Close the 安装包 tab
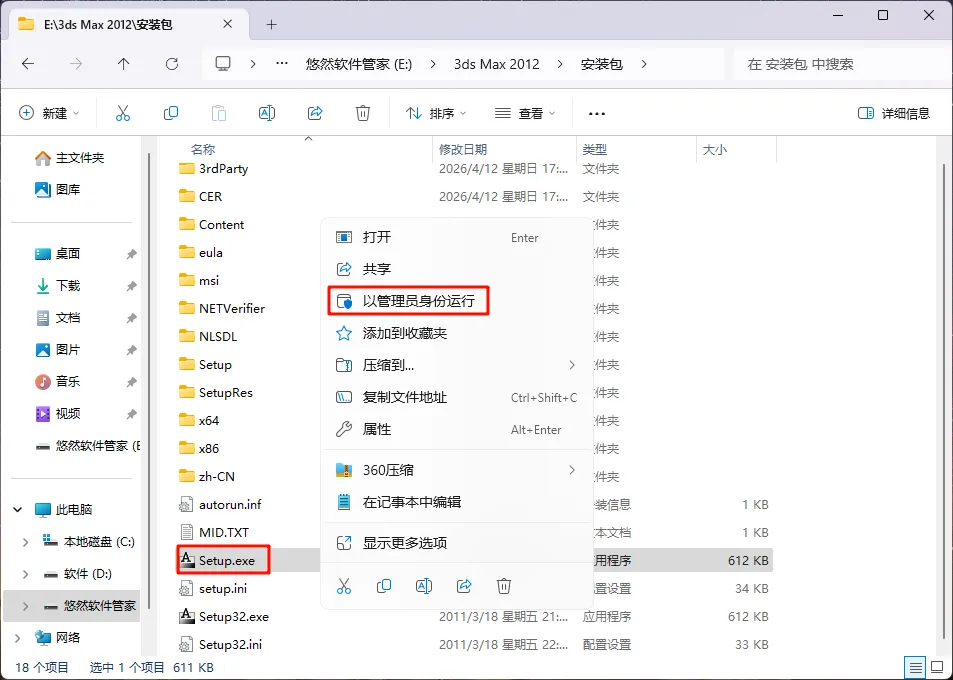 coord(227,24)
